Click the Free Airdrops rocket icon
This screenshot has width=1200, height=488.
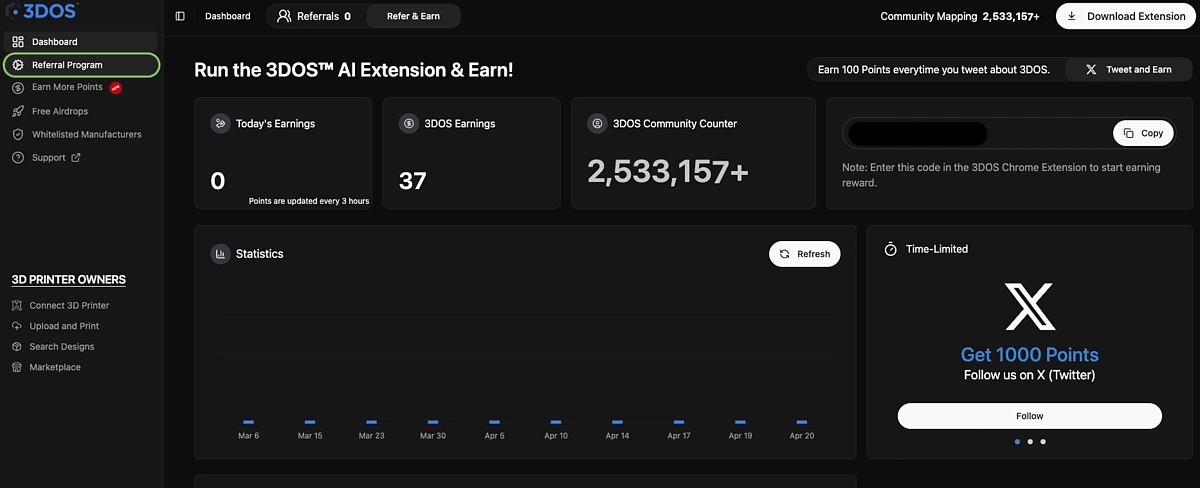click(18, 111)
